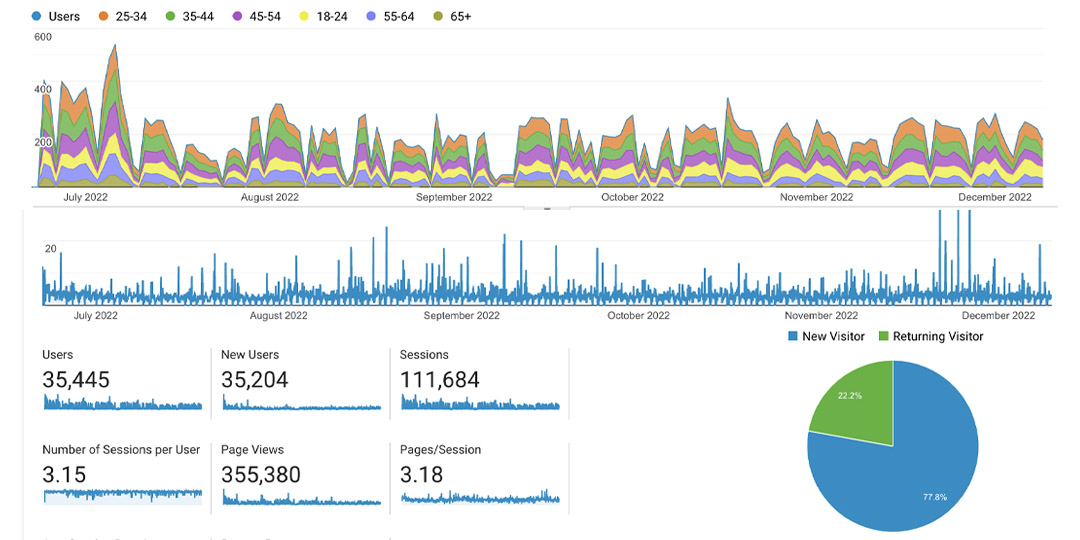1080x540 pixels.
Task: Click November 2022 under the age area chart
Action: (816, 196)
